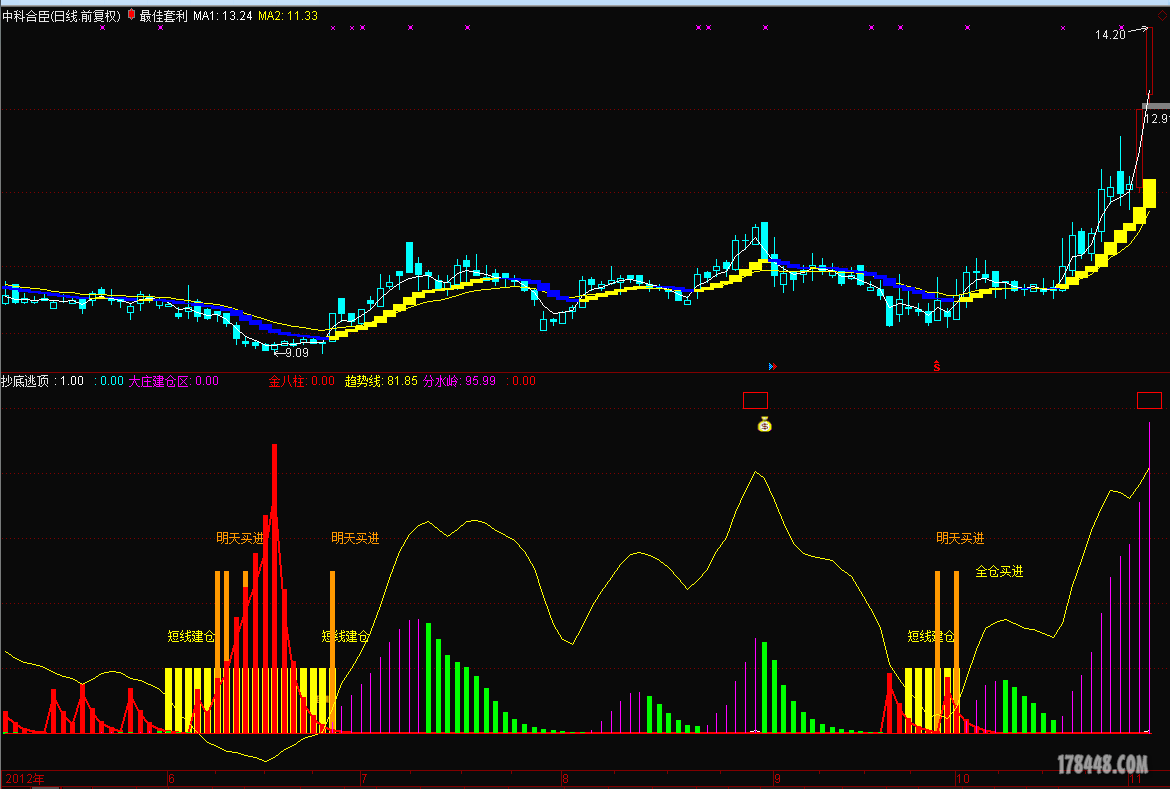
Task: Select the MA1: 13.24 moving average label
Action: [x=223, y=16]
